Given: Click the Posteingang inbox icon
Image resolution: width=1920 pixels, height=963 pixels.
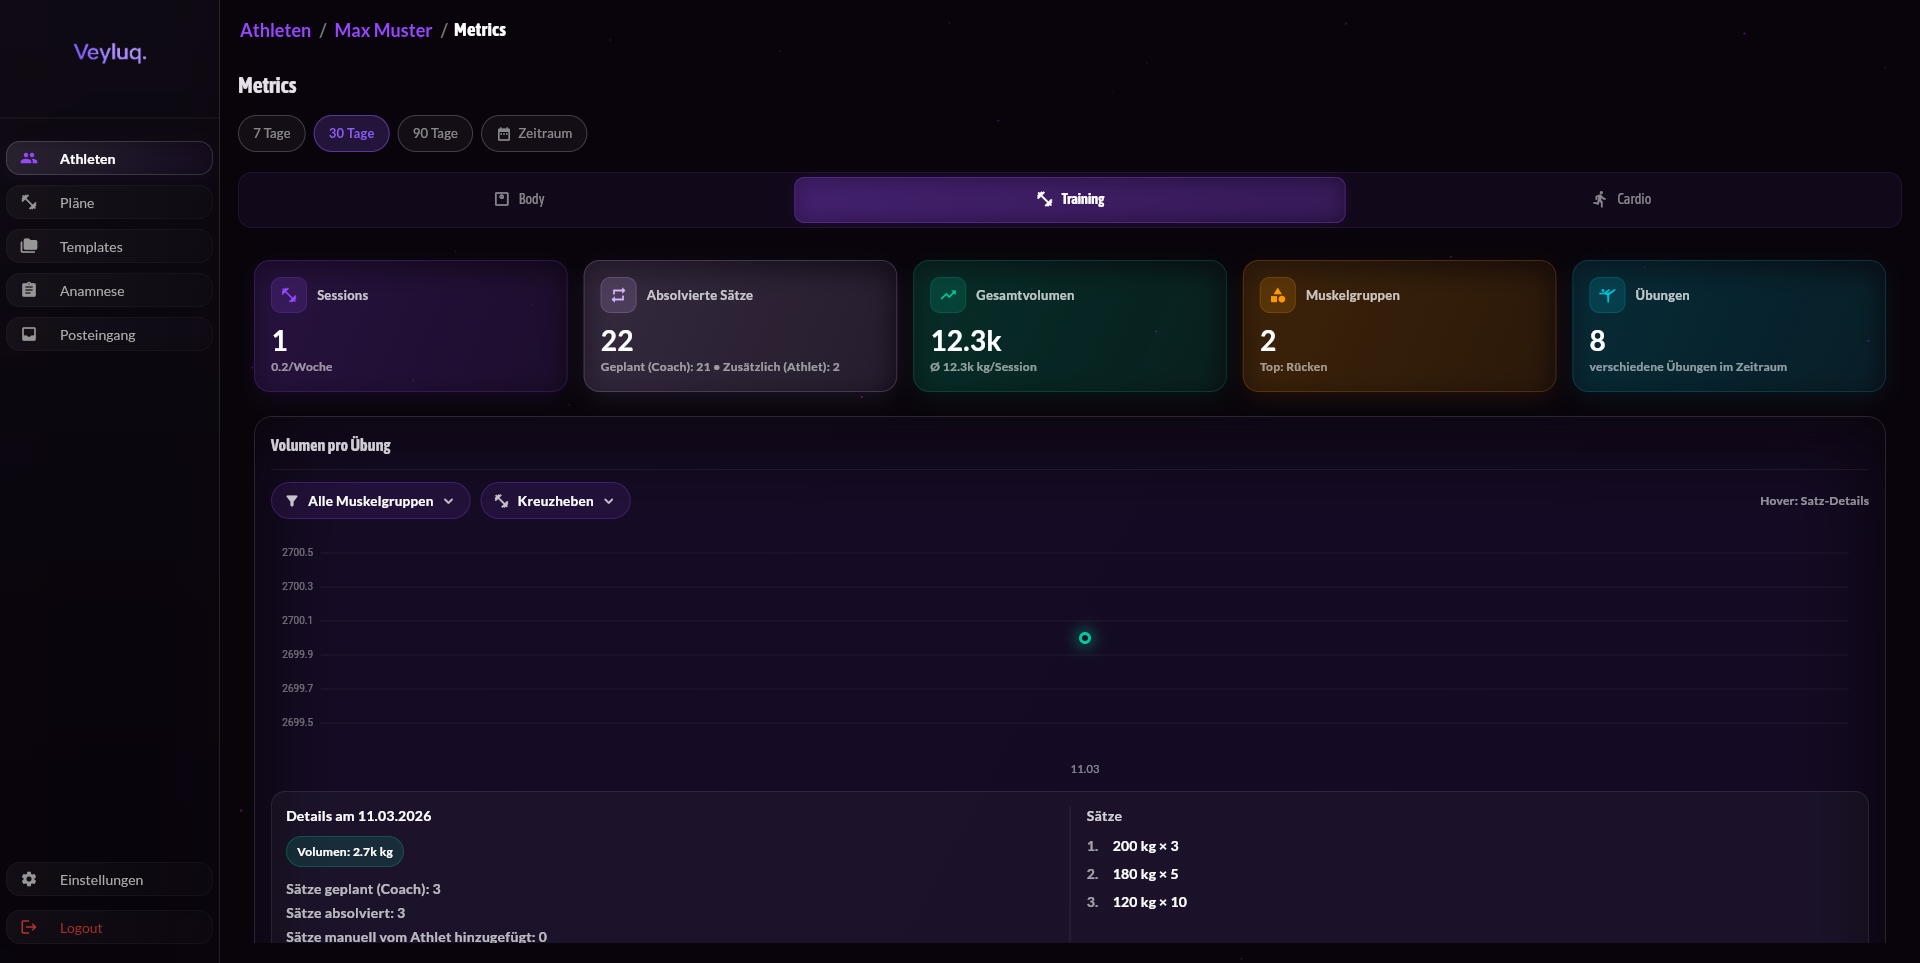Looking at the screenshot, I should tap(29, 334).
